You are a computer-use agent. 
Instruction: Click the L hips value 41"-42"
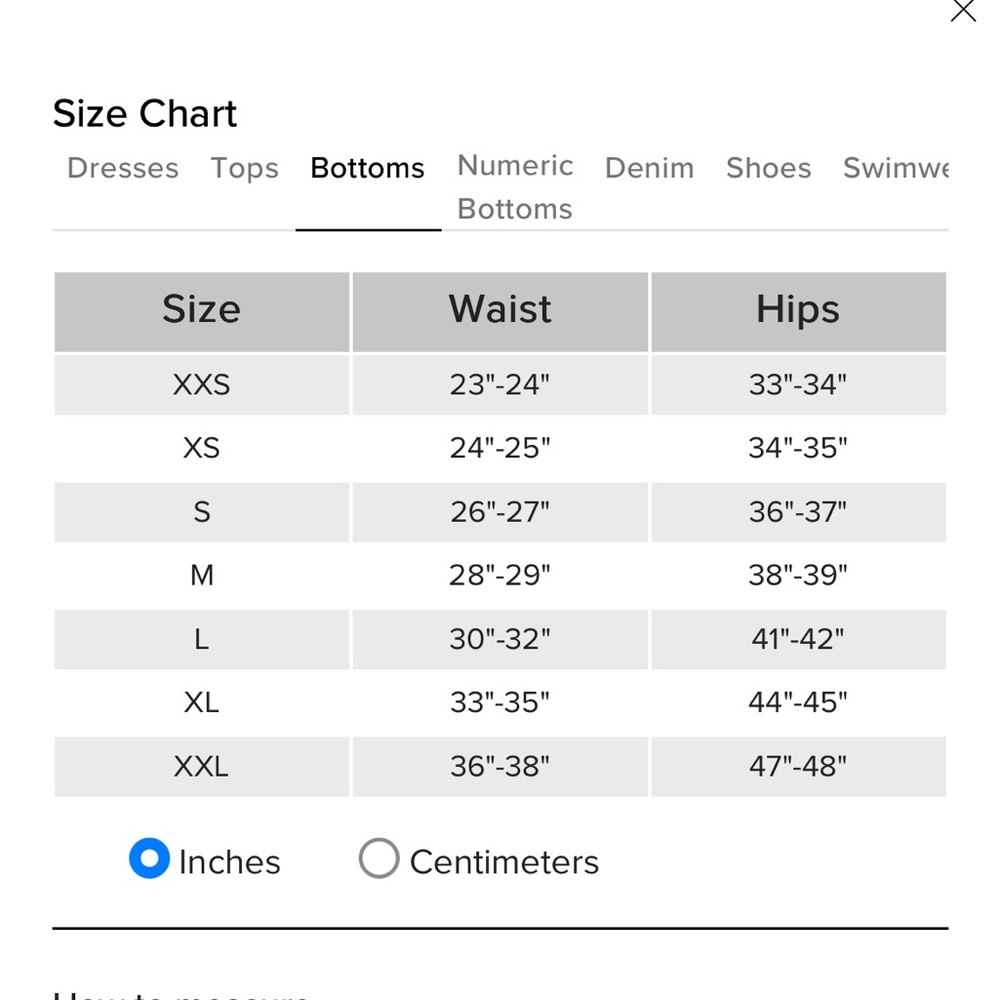pos(798,639)
